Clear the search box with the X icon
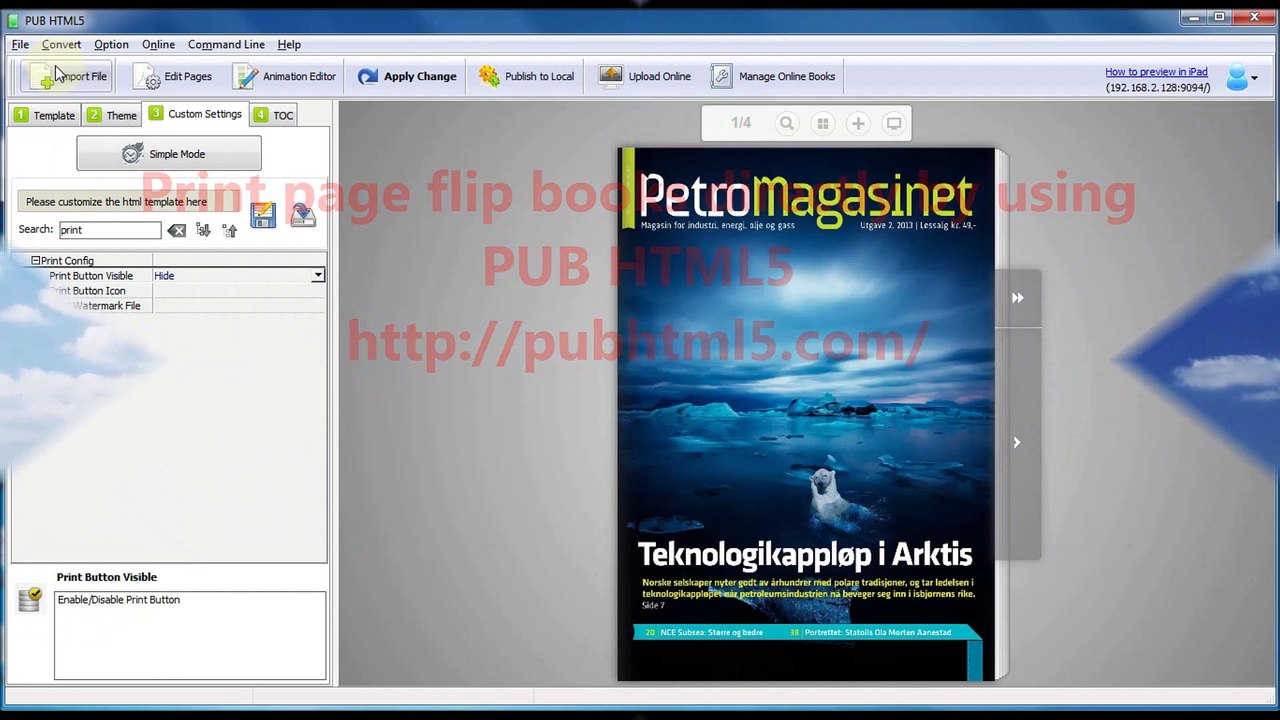The width and height of the screenshot is (1280, 720). click(177, 230)
